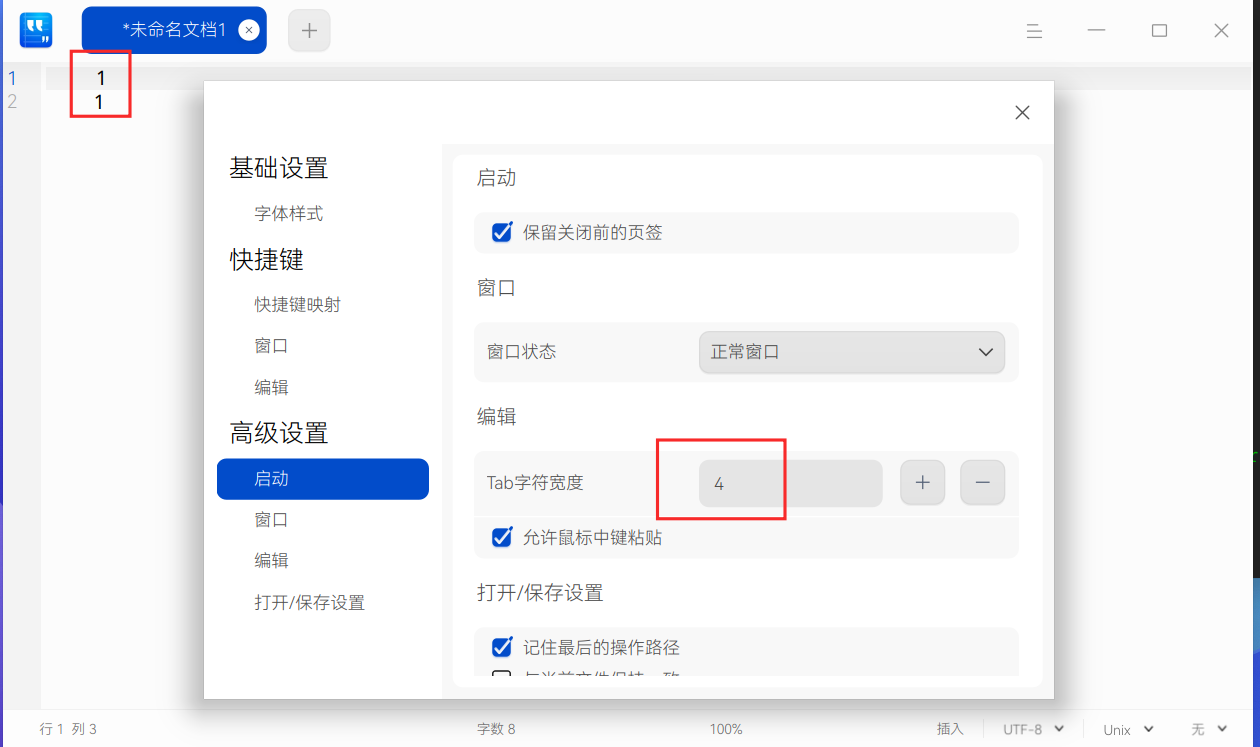
Task: Select 启动 under 高级设置
Action: click(323, 479)
